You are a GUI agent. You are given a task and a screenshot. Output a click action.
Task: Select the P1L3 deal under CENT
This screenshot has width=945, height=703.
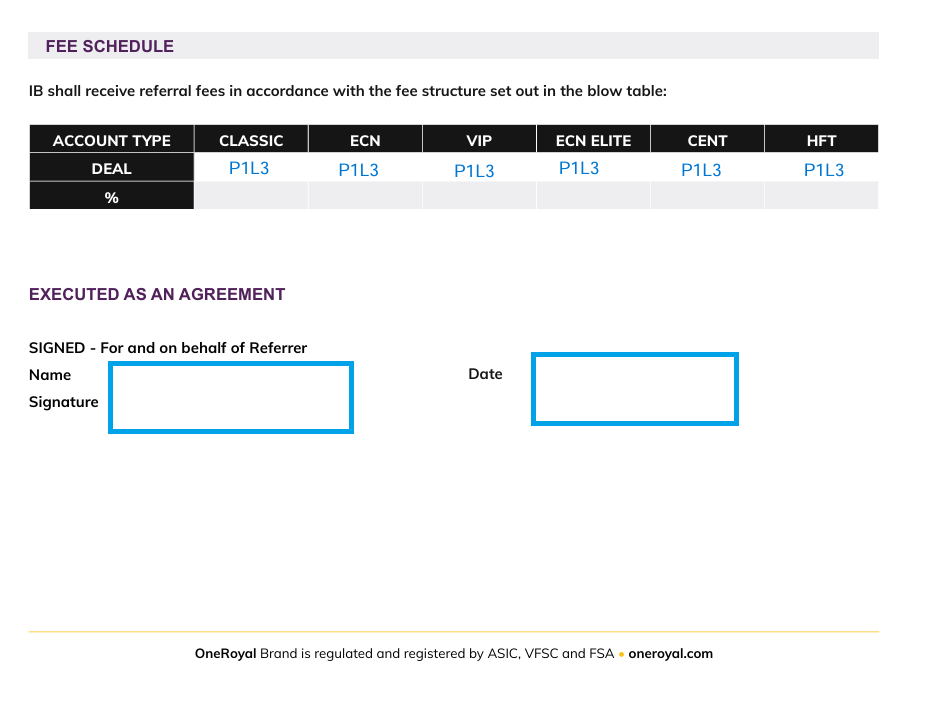(x=701, y=170)
